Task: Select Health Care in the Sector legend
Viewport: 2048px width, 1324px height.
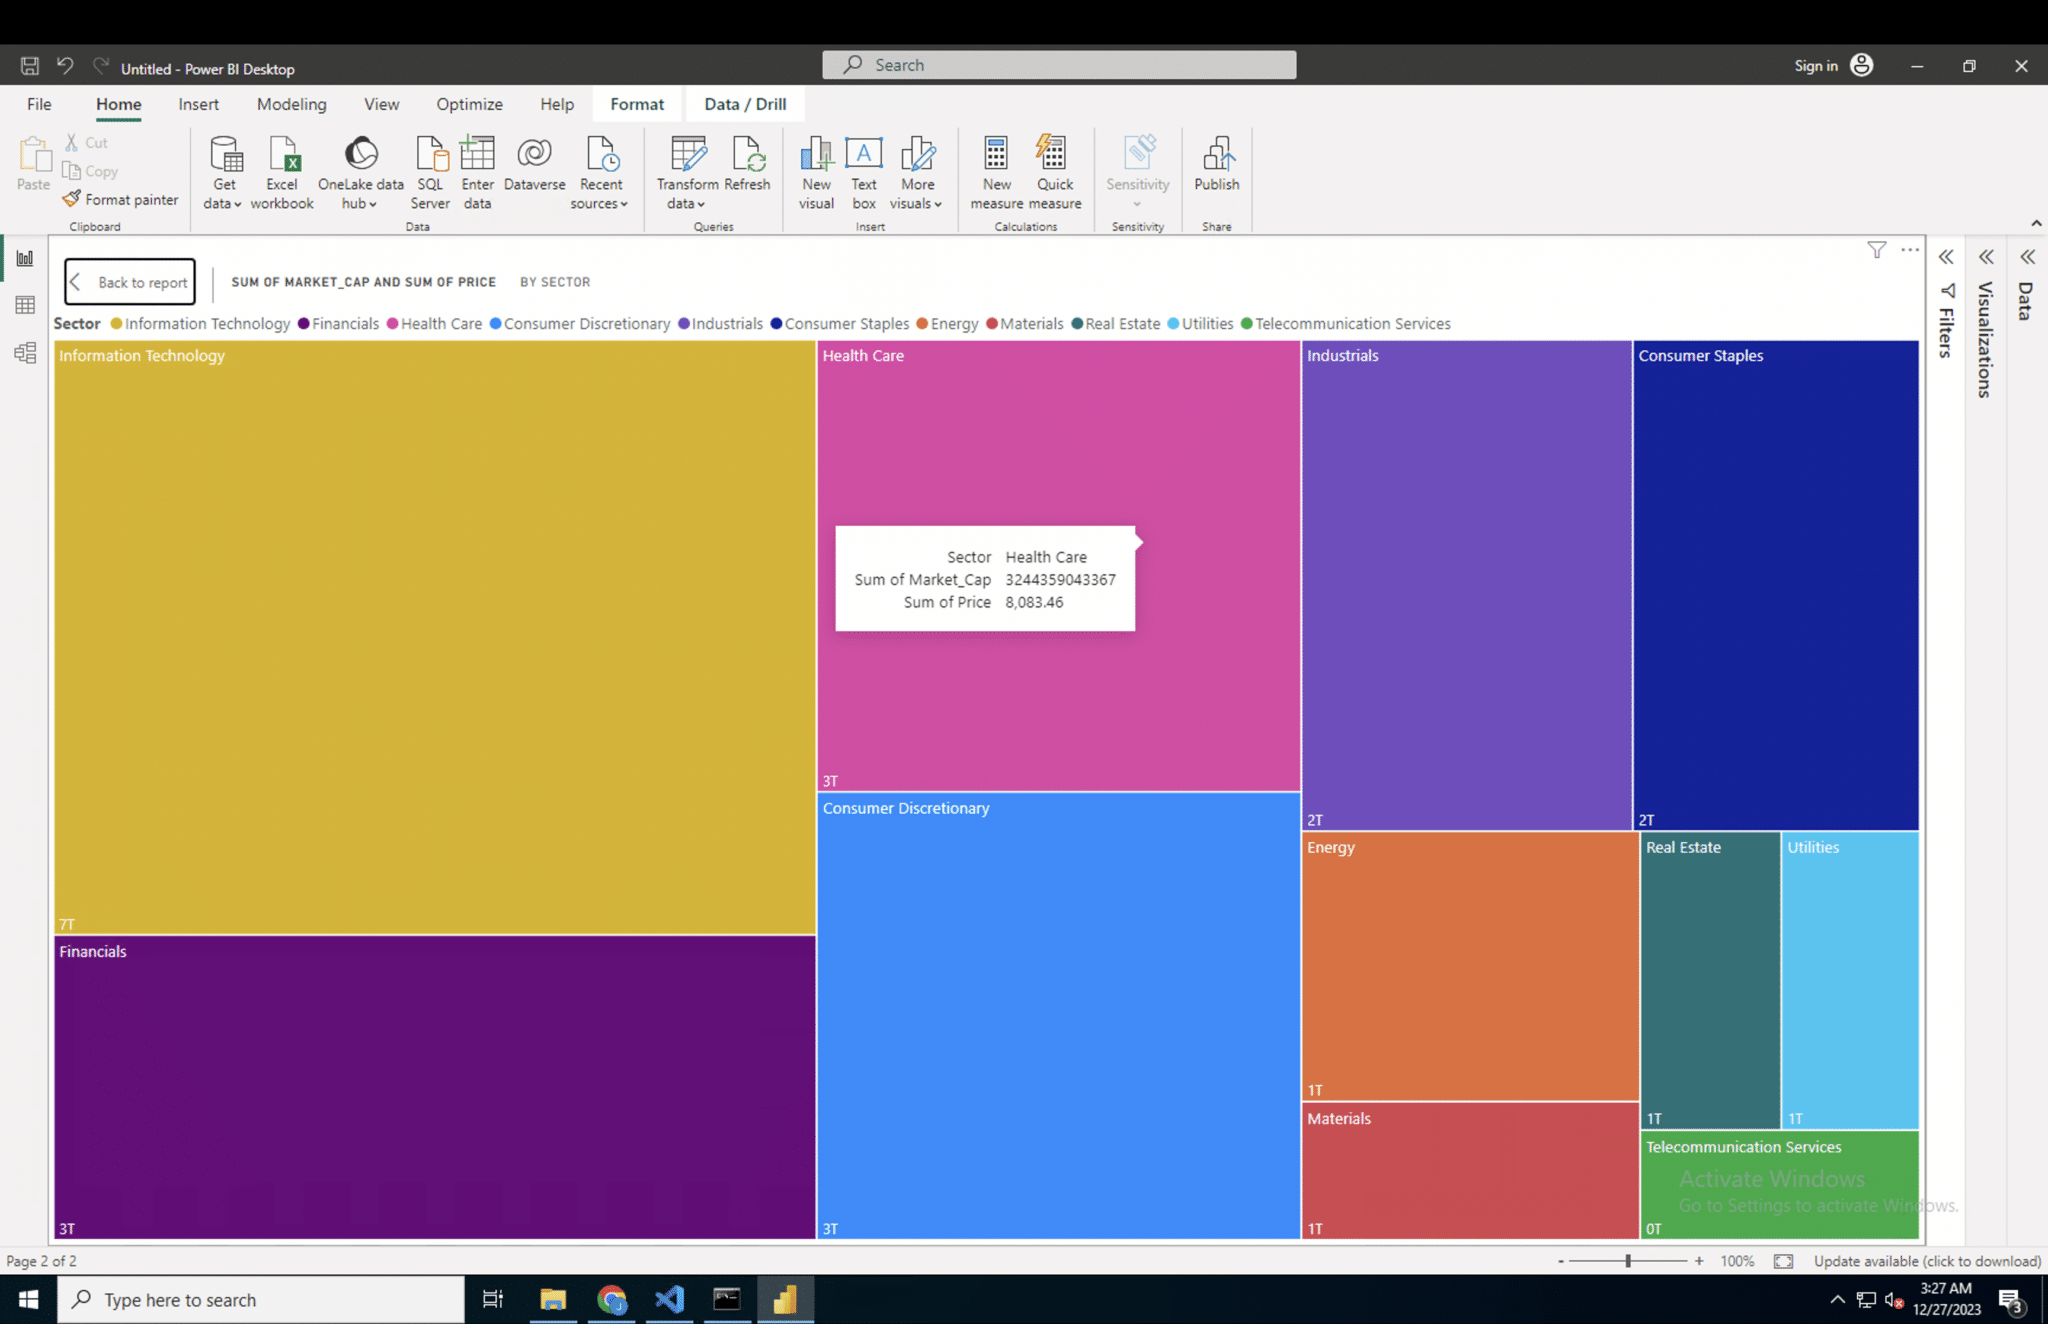Action: (440, 323)
